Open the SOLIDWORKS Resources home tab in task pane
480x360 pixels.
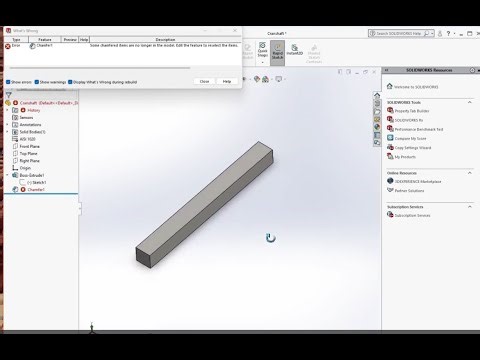(377, 95)
